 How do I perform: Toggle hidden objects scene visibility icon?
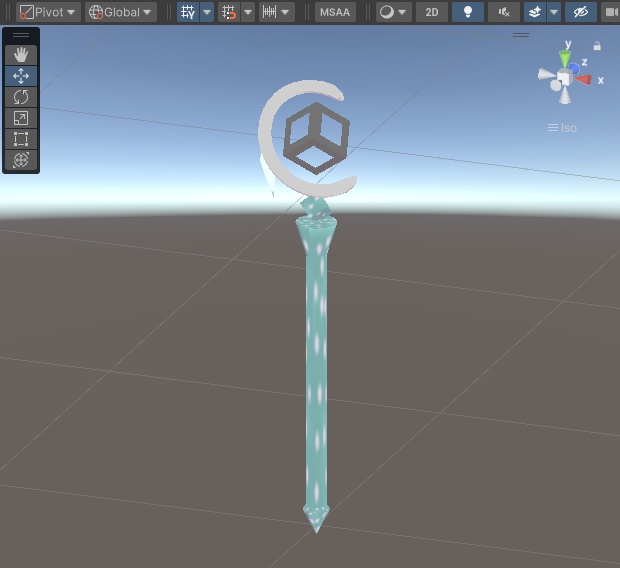tap(581, 12)
